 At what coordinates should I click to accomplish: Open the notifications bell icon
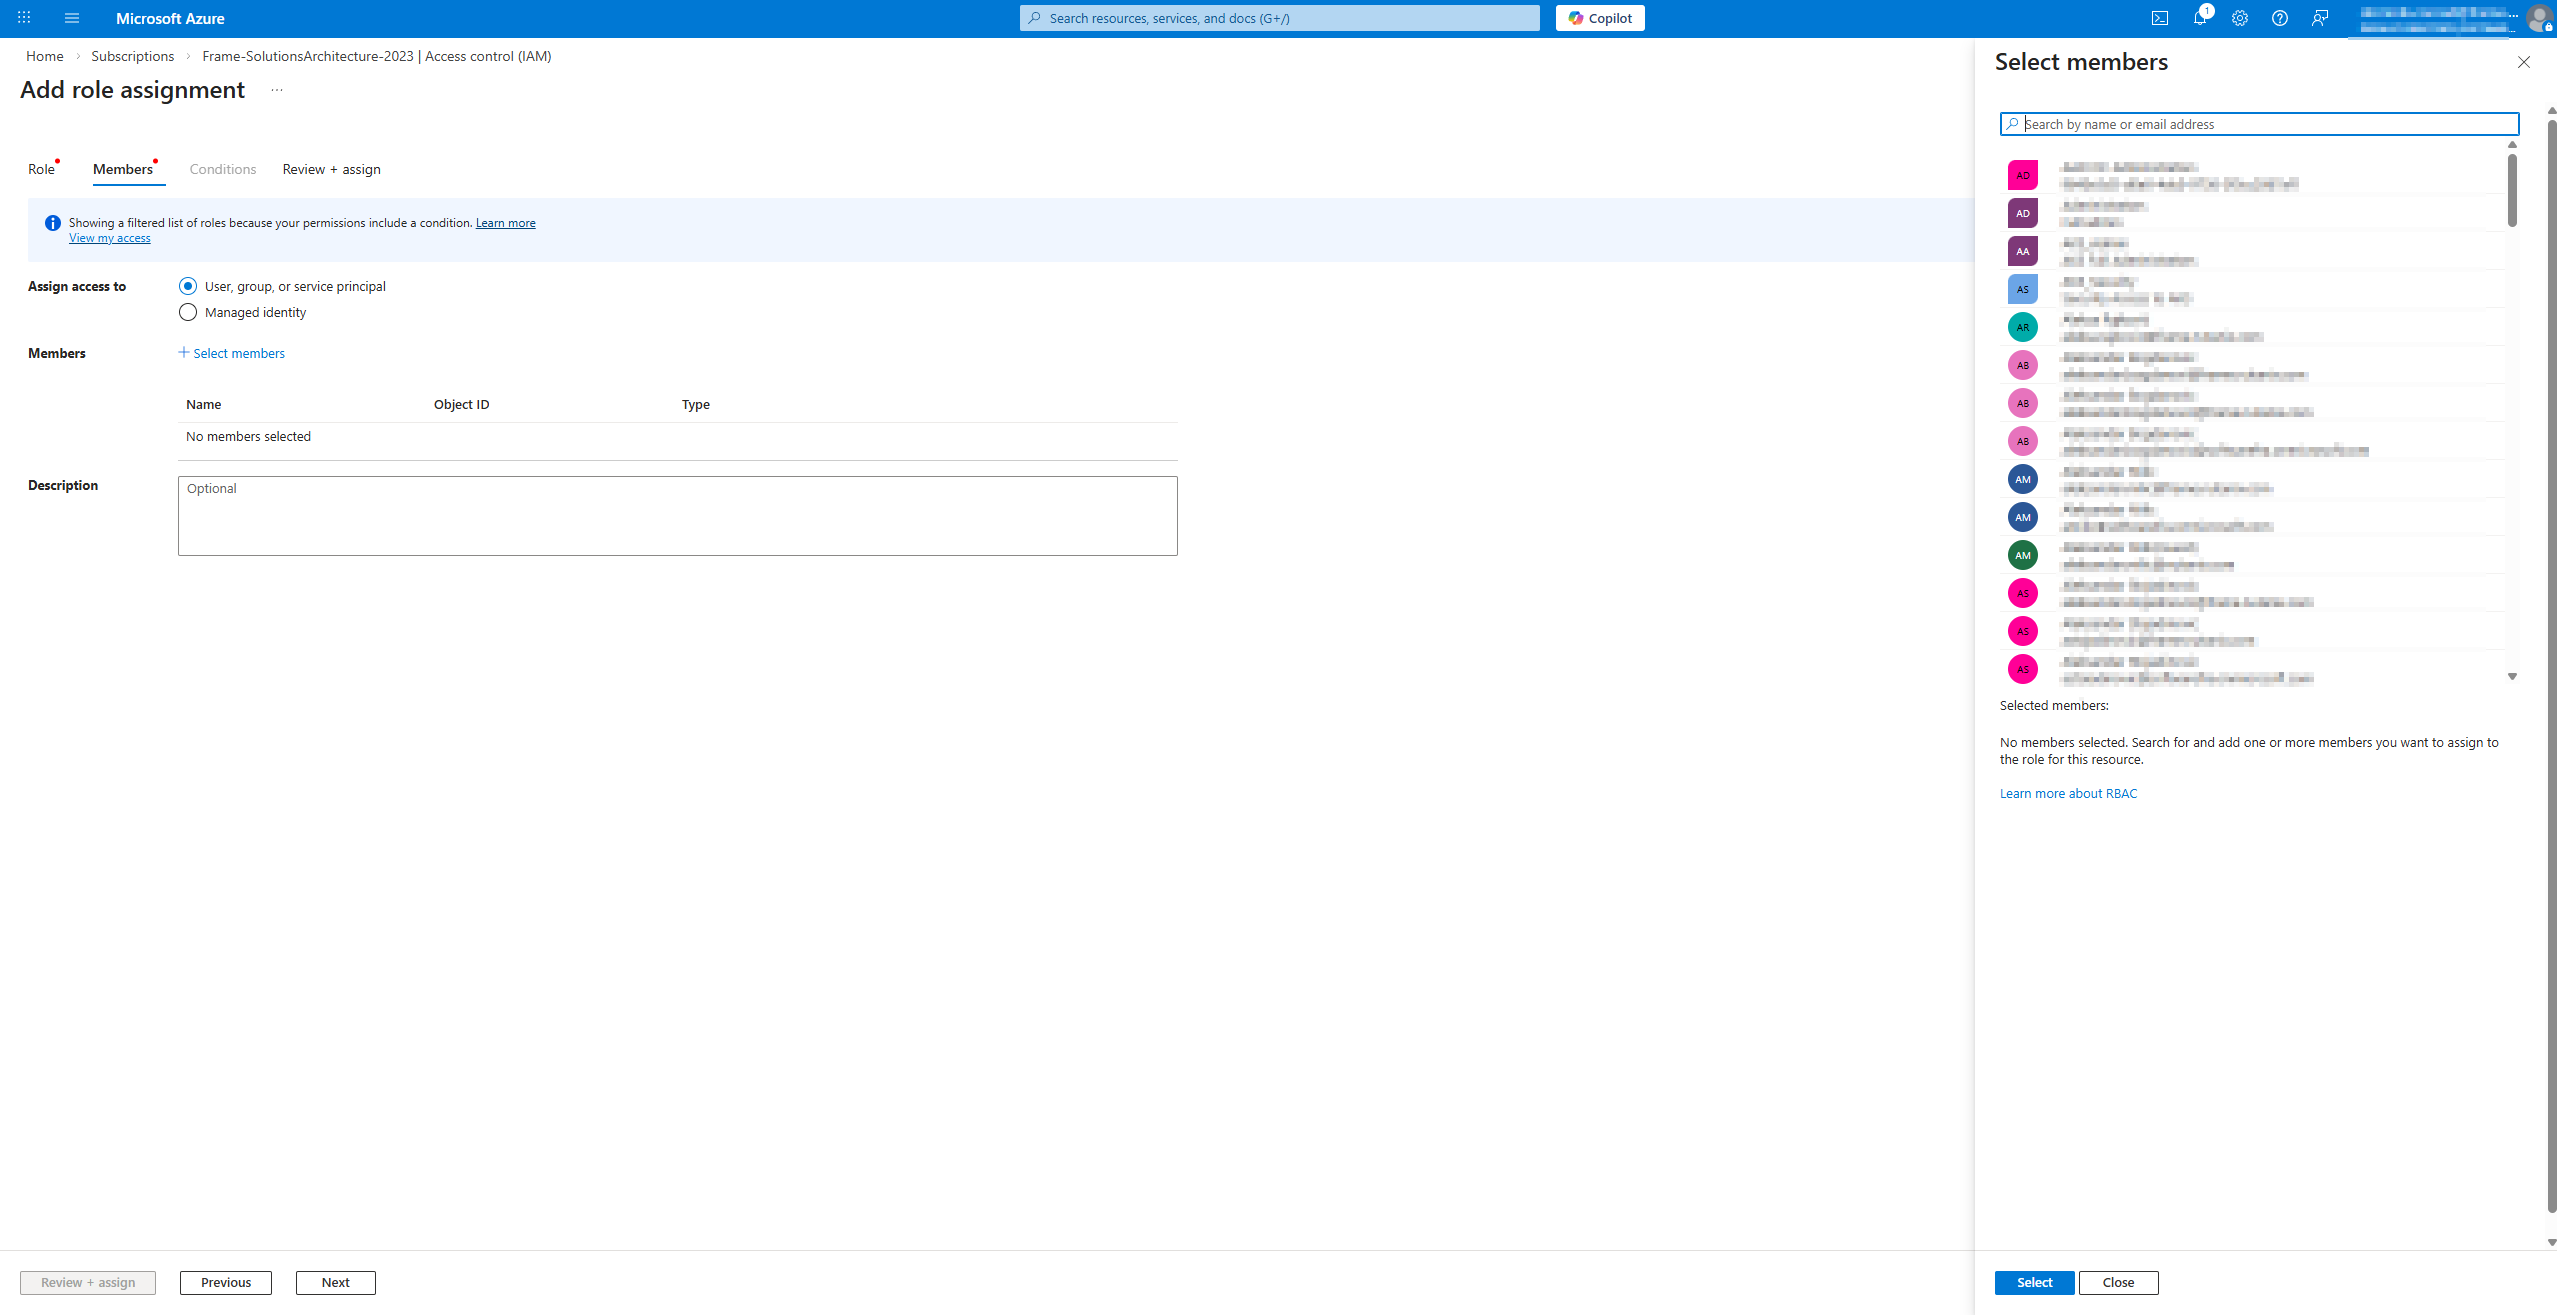click(x=2199, y=18)
